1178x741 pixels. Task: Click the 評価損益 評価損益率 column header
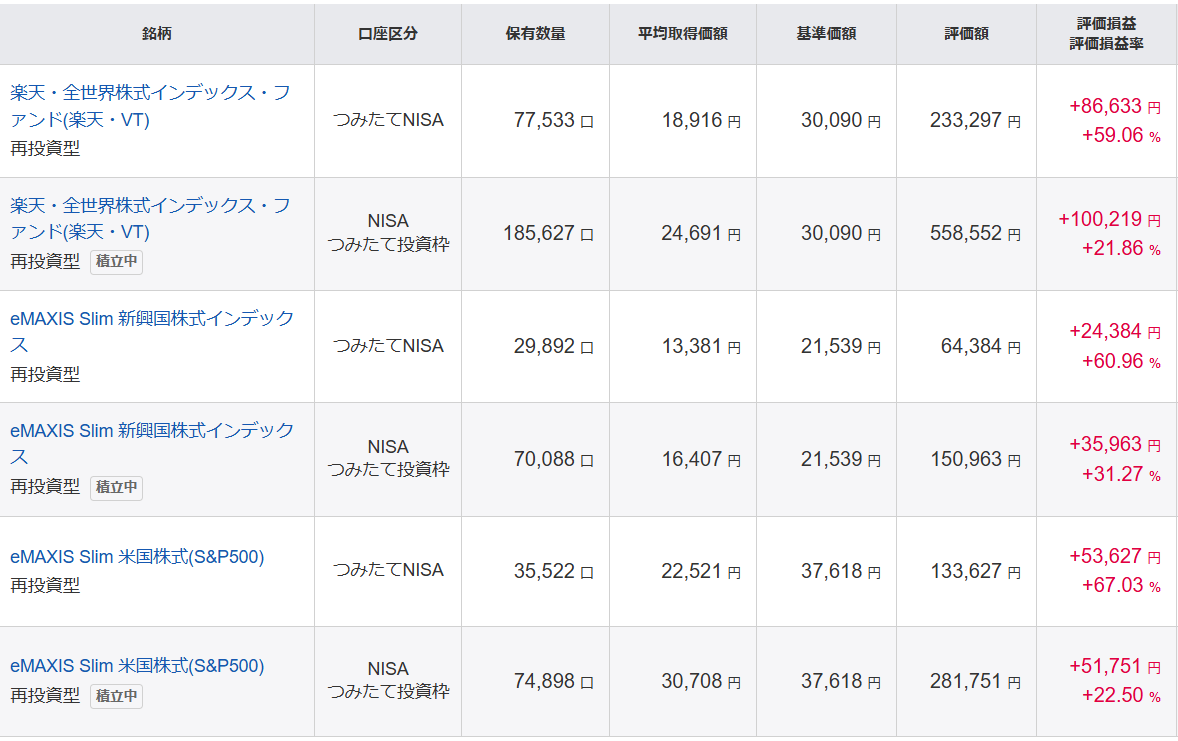pos(1107,33)
